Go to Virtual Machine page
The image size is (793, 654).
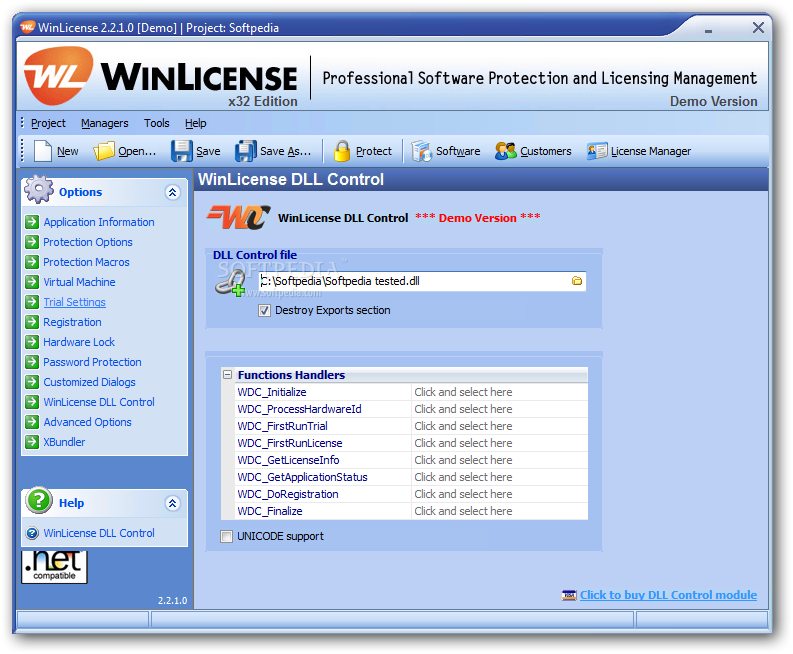click(x=79, y=282)
